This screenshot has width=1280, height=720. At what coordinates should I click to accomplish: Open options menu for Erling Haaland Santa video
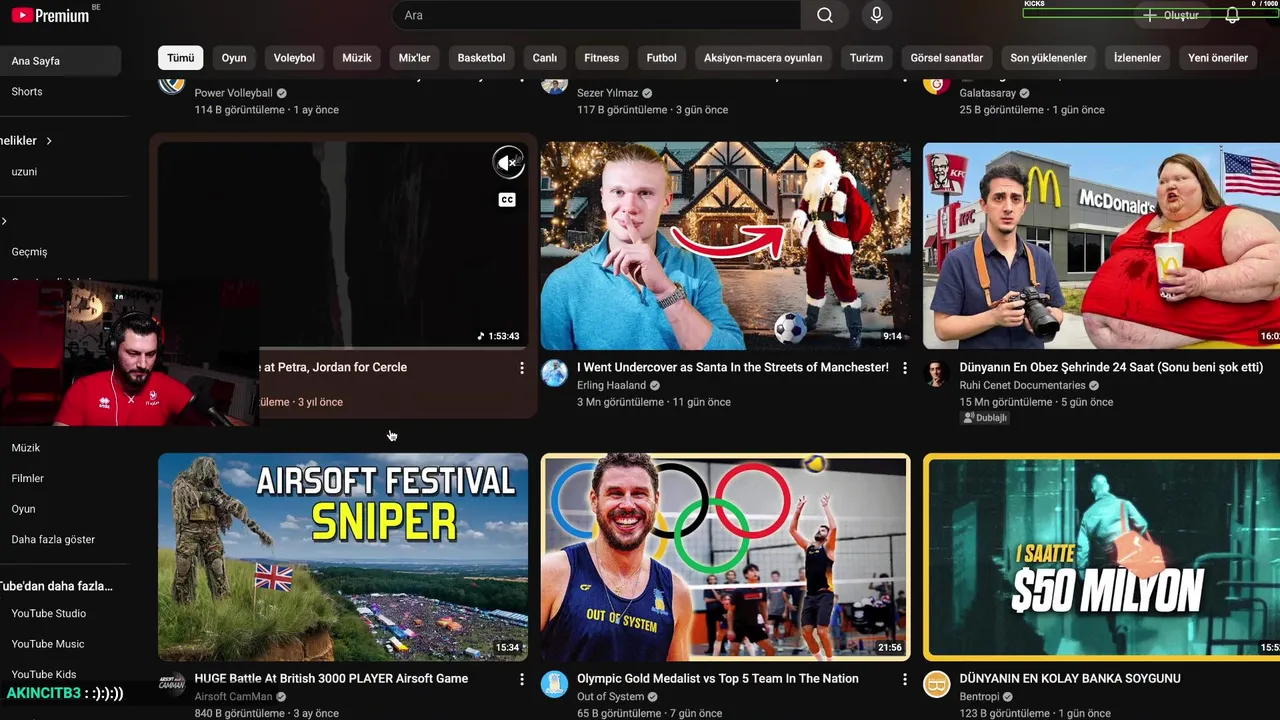pos(904,368)
